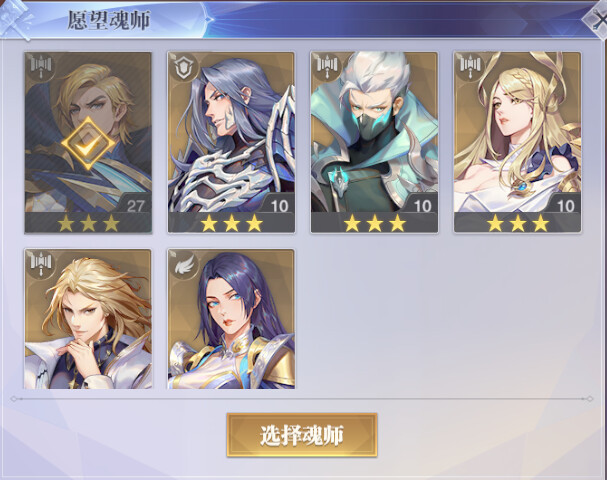Select the silver-haired armored soul master card
Viewport: 607px width, 480px height.
pos(231,142)
